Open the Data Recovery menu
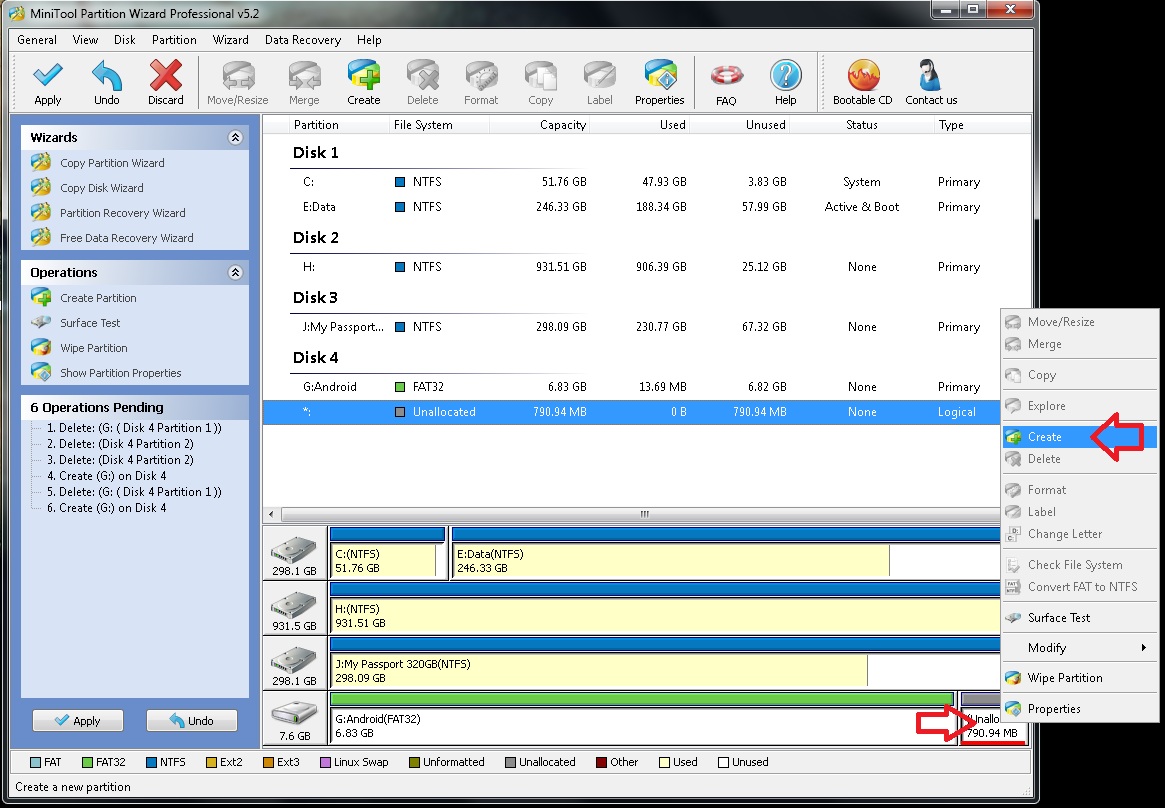The width and height of the screenshot is (1165, 808). pos(302,40)
